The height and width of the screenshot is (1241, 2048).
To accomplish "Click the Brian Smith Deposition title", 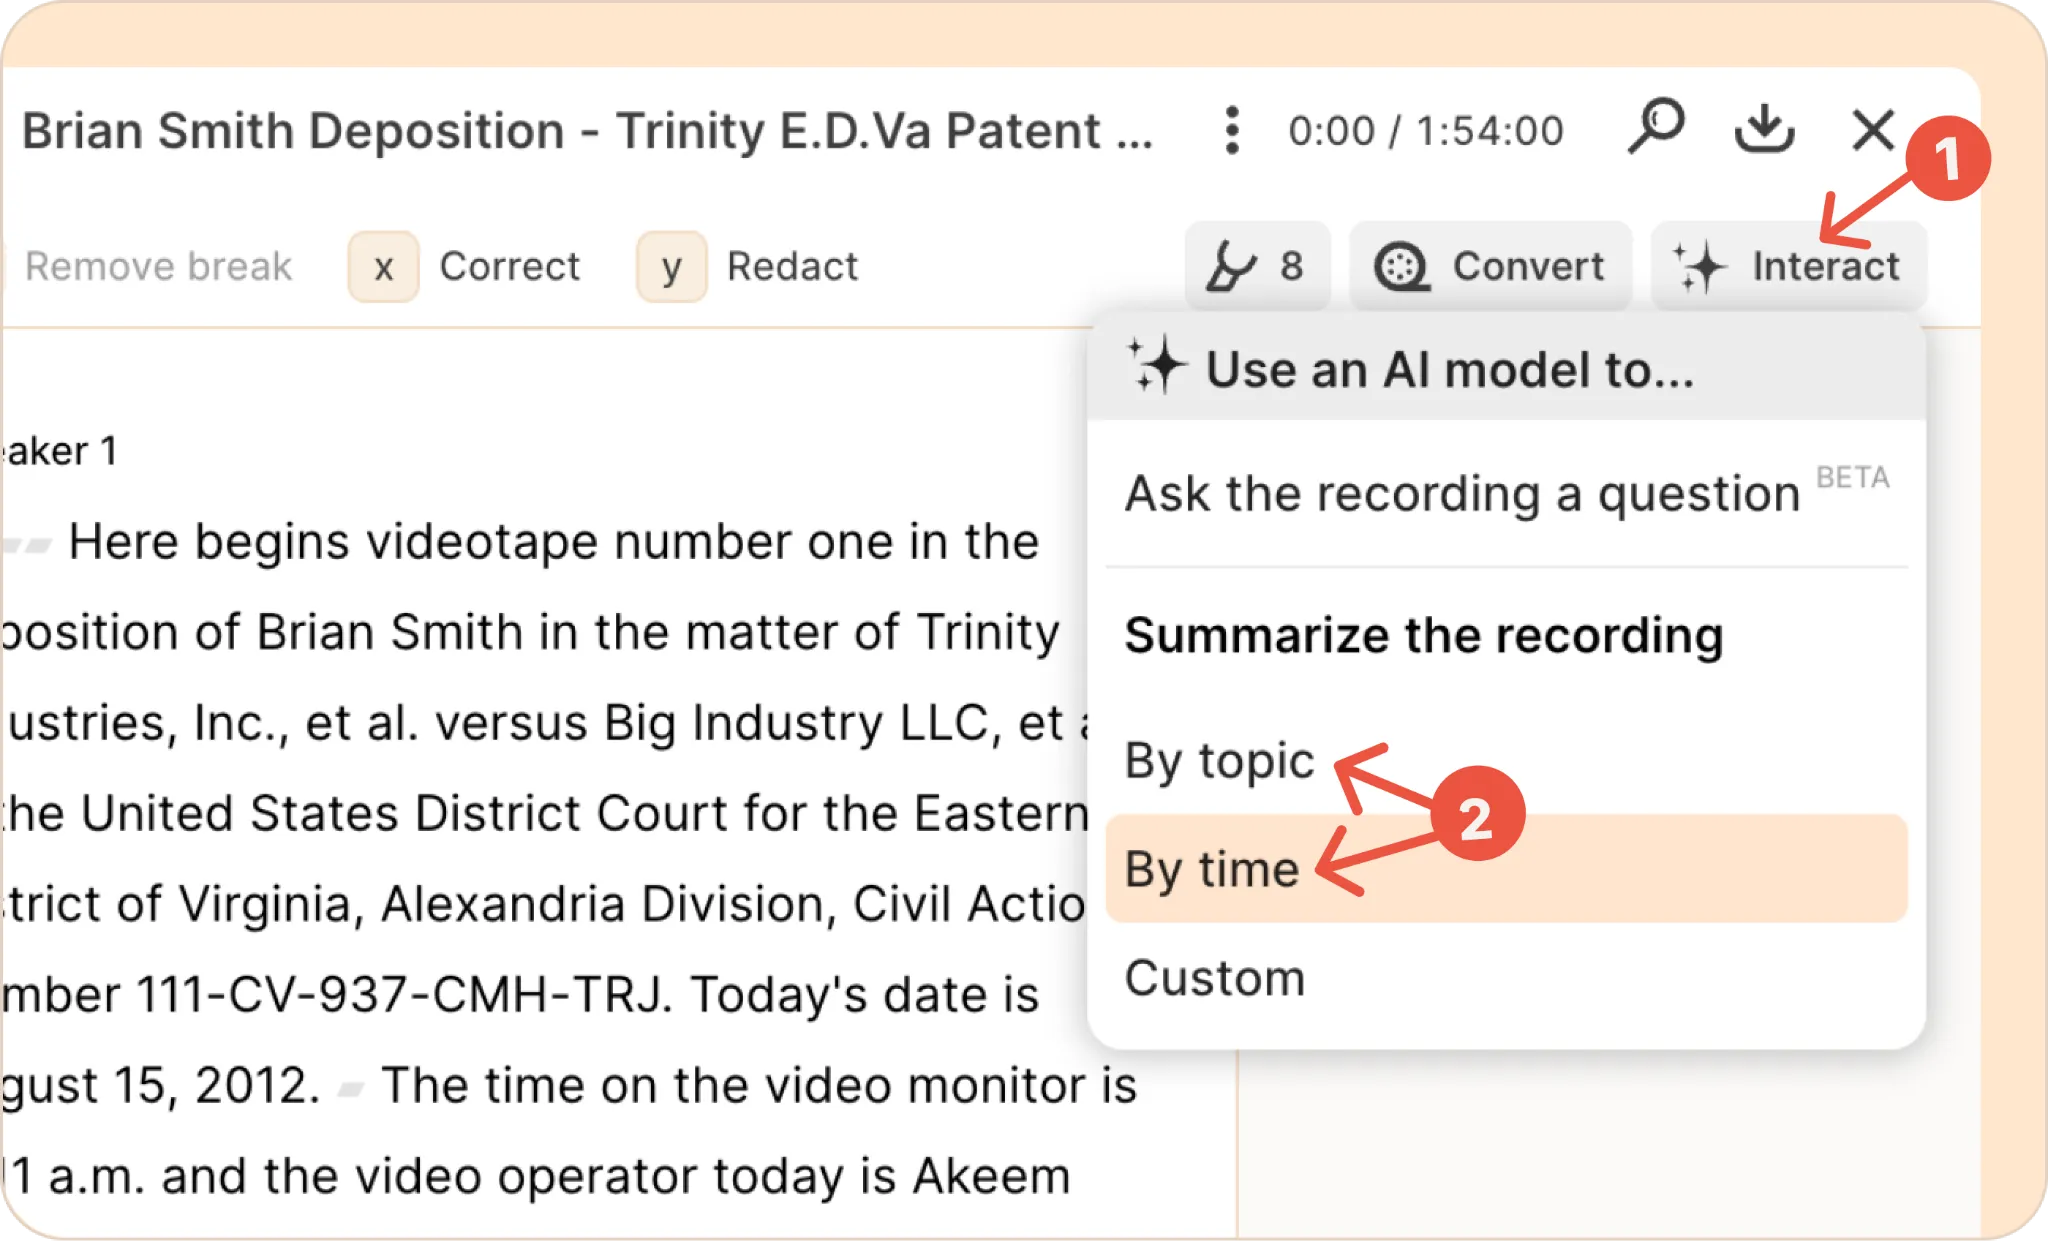I will pyautogui.click(x=587, y=131).
